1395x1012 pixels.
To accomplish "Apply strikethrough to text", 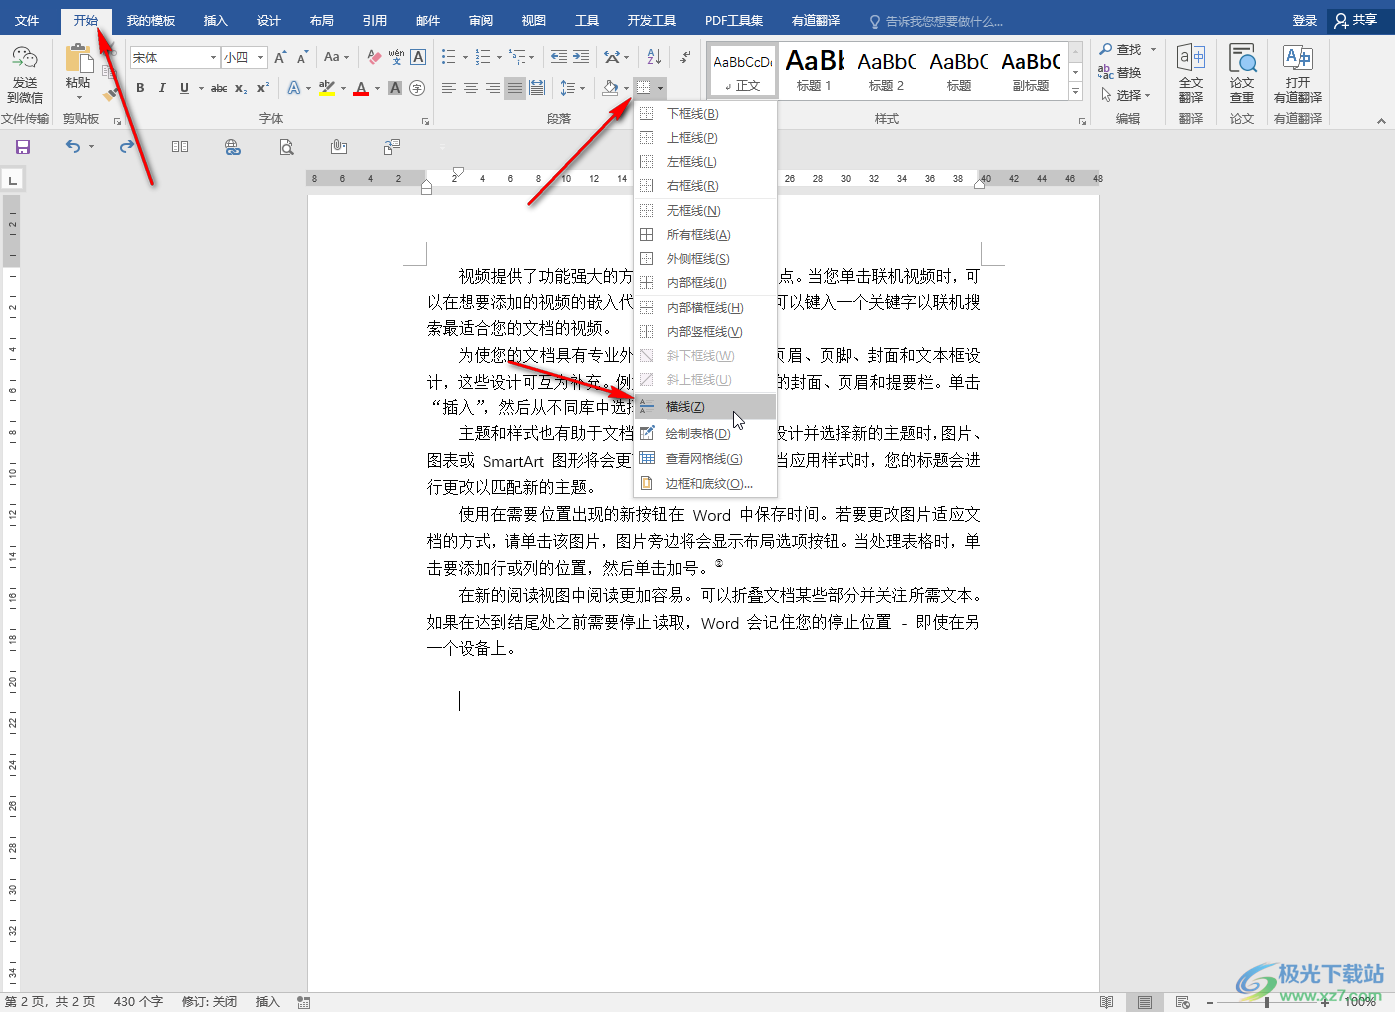I will (219, 88).
